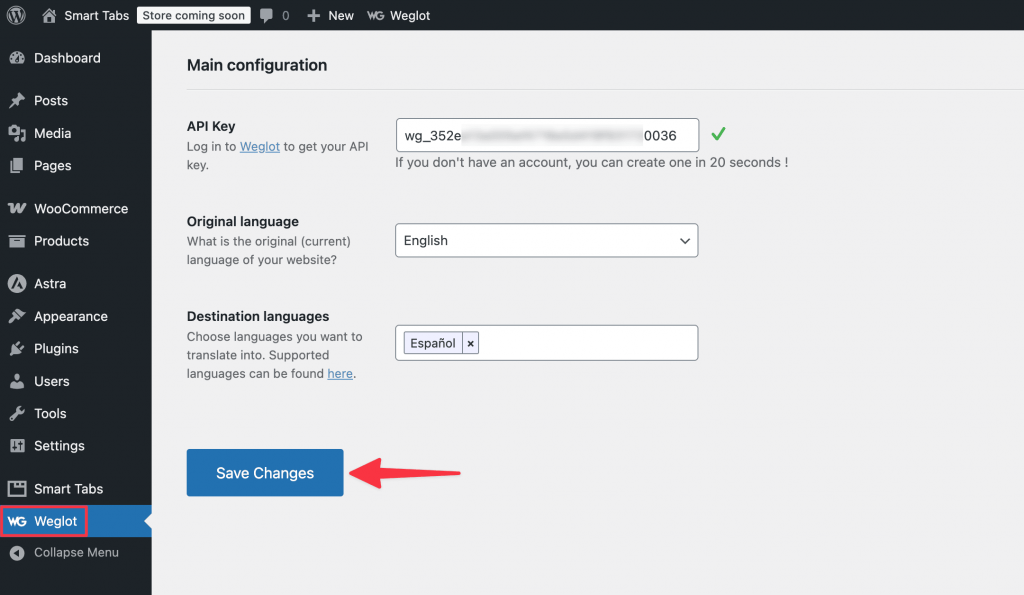Open the Plugins menu icon

coord(17,349)
